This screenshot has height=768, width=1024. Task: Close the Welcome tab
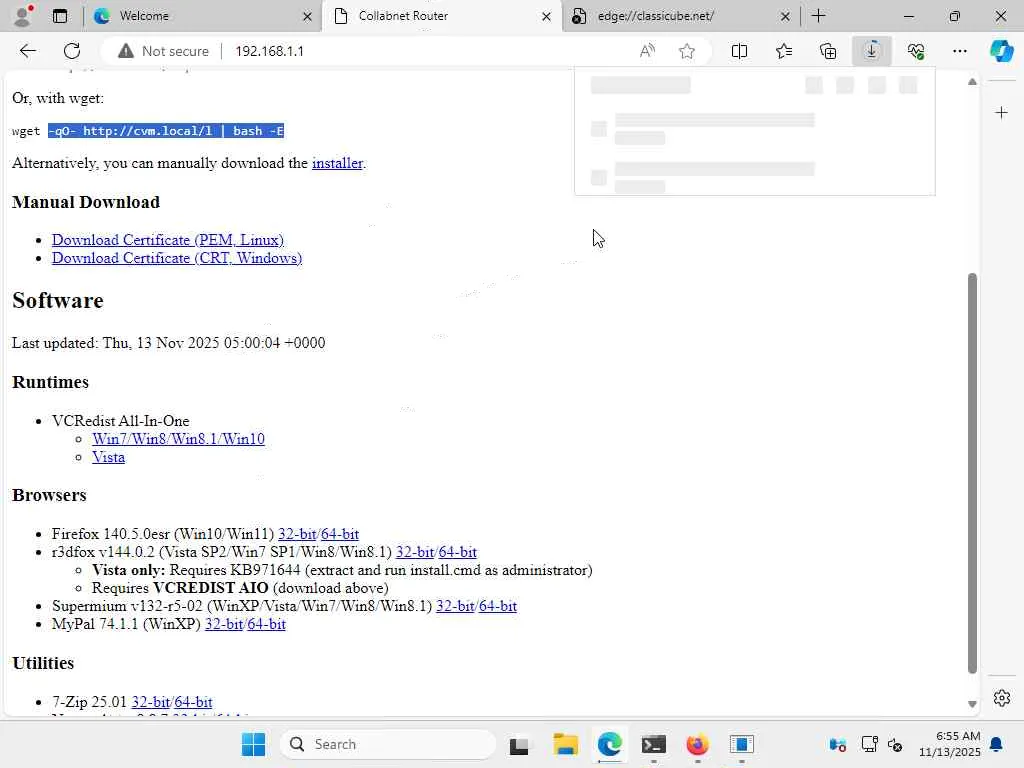point(307,16)
